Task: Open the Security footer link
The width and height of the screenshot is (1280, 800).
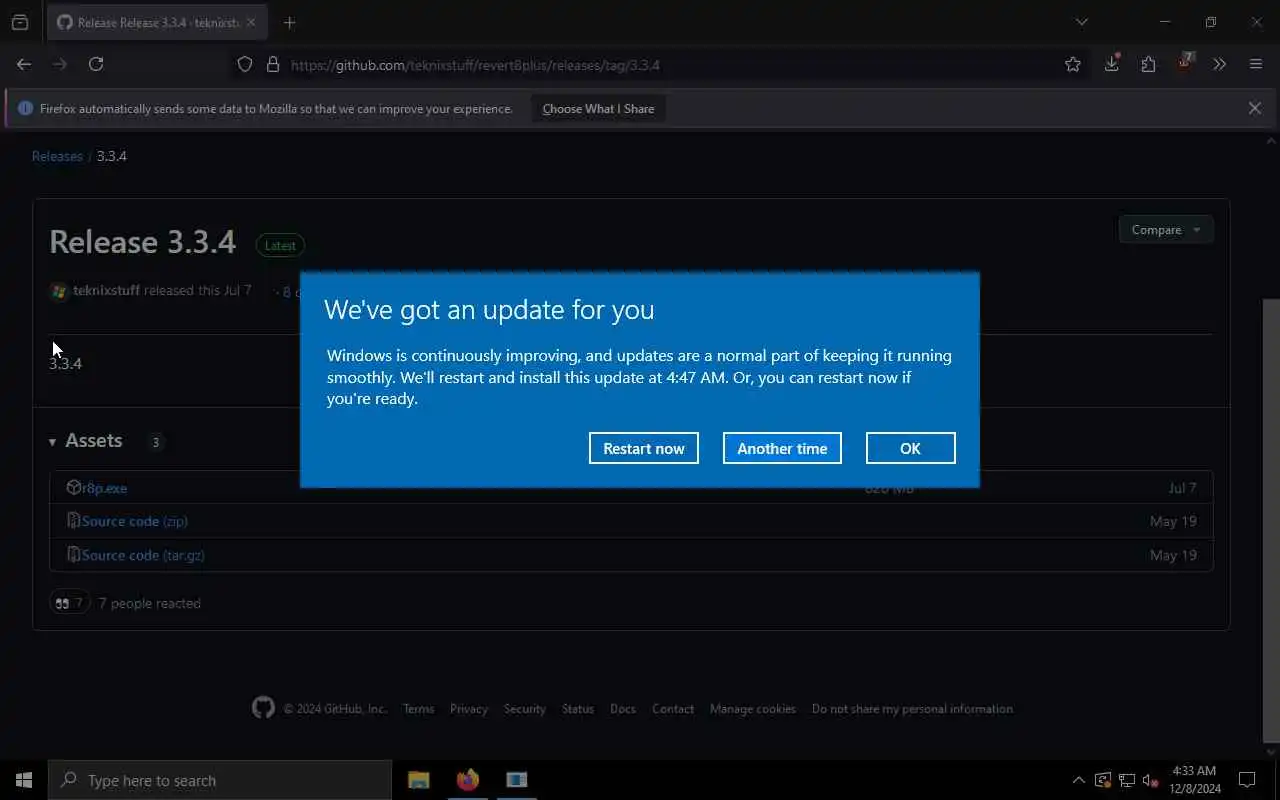Action: pyautogui.click(x=525, y=709)
